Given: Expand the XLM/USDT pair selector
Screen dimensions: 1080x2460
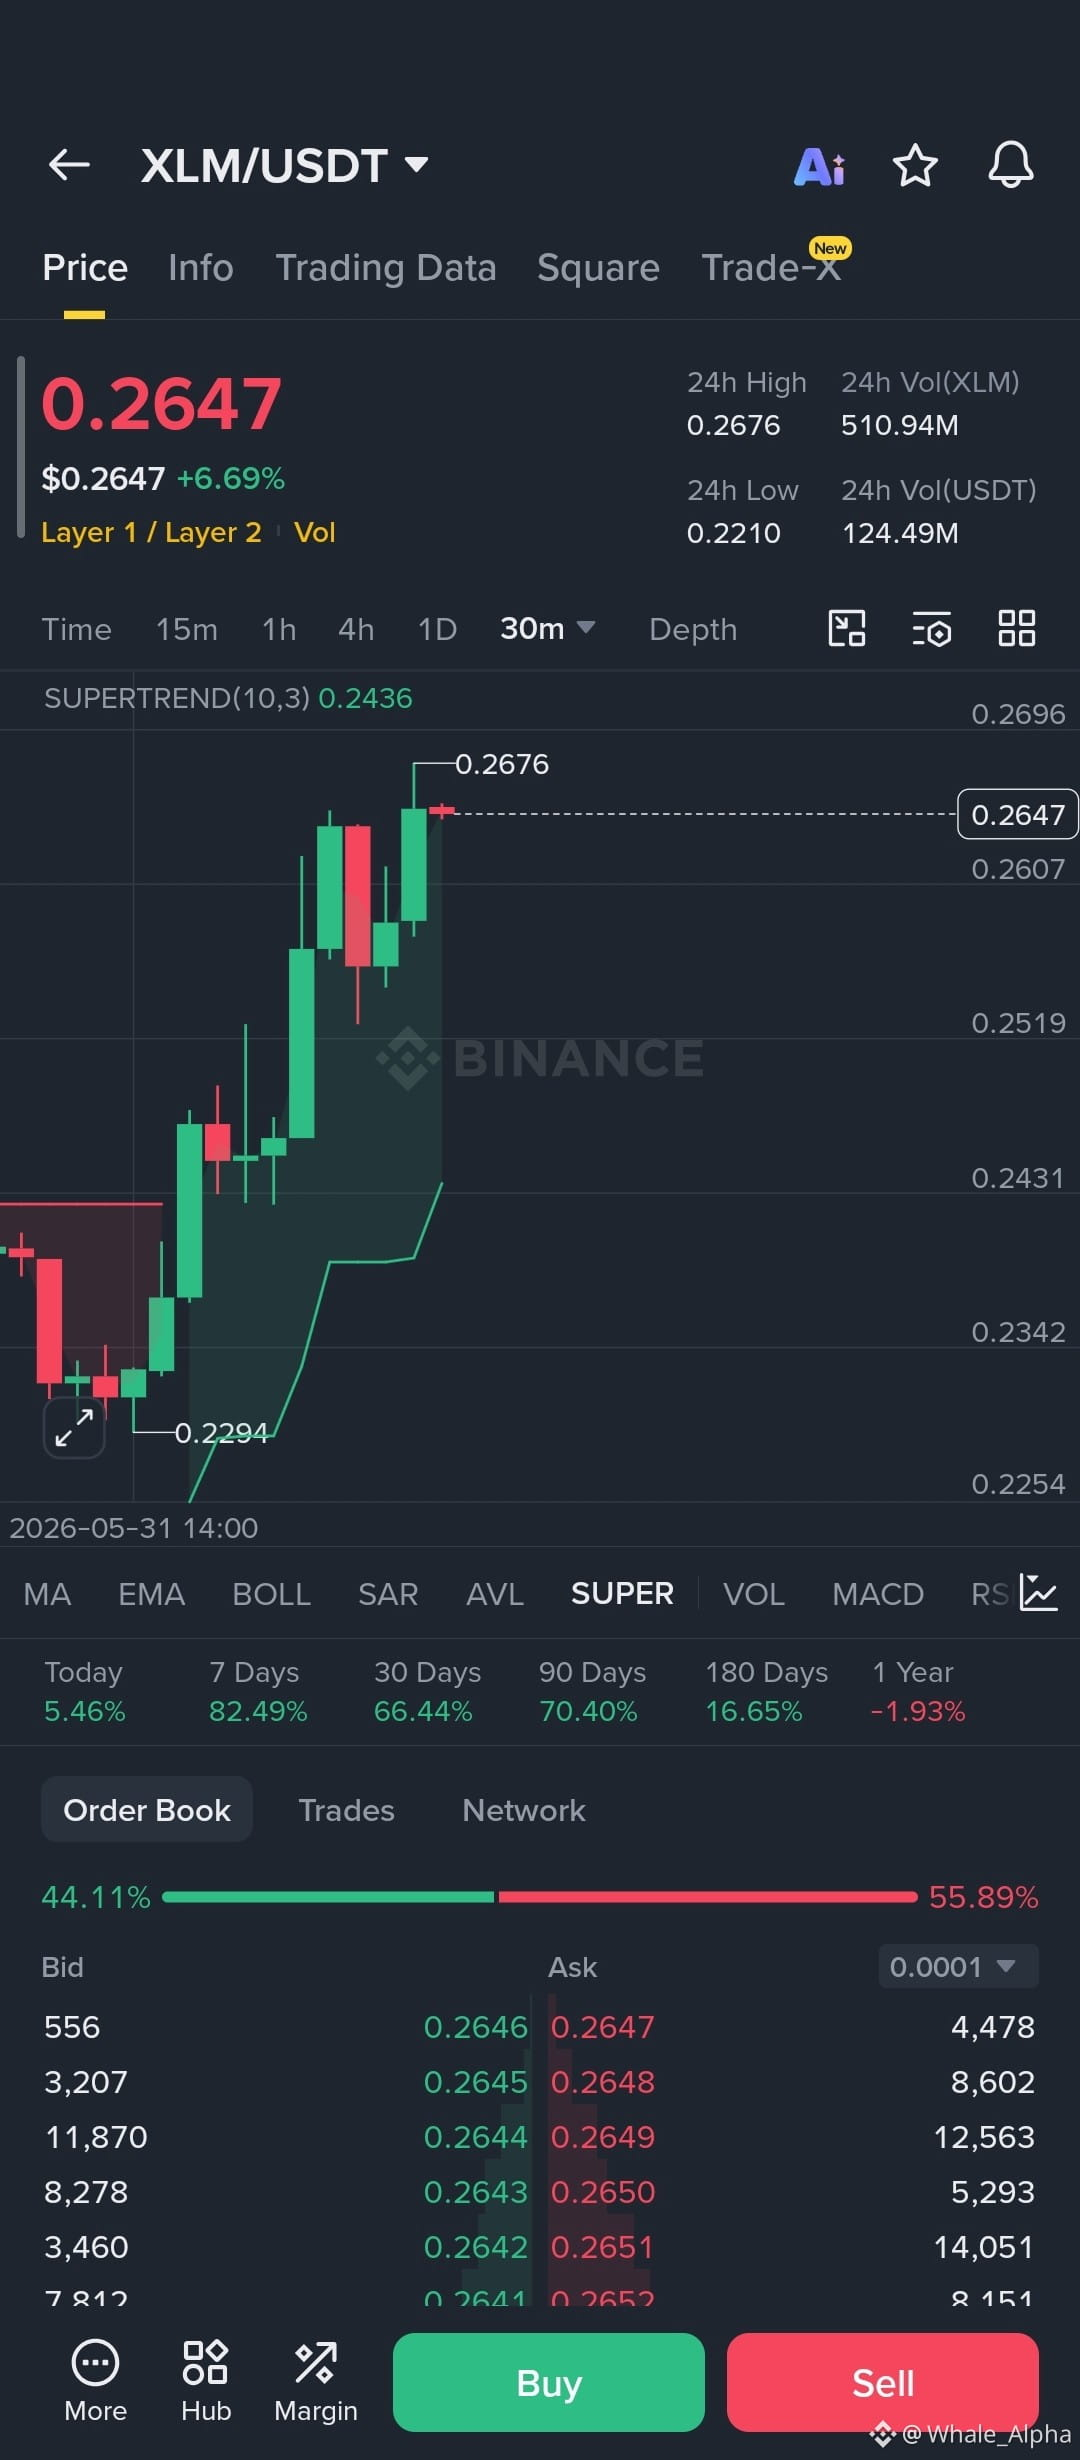Looking at the screenshot, I should point(285,165).
